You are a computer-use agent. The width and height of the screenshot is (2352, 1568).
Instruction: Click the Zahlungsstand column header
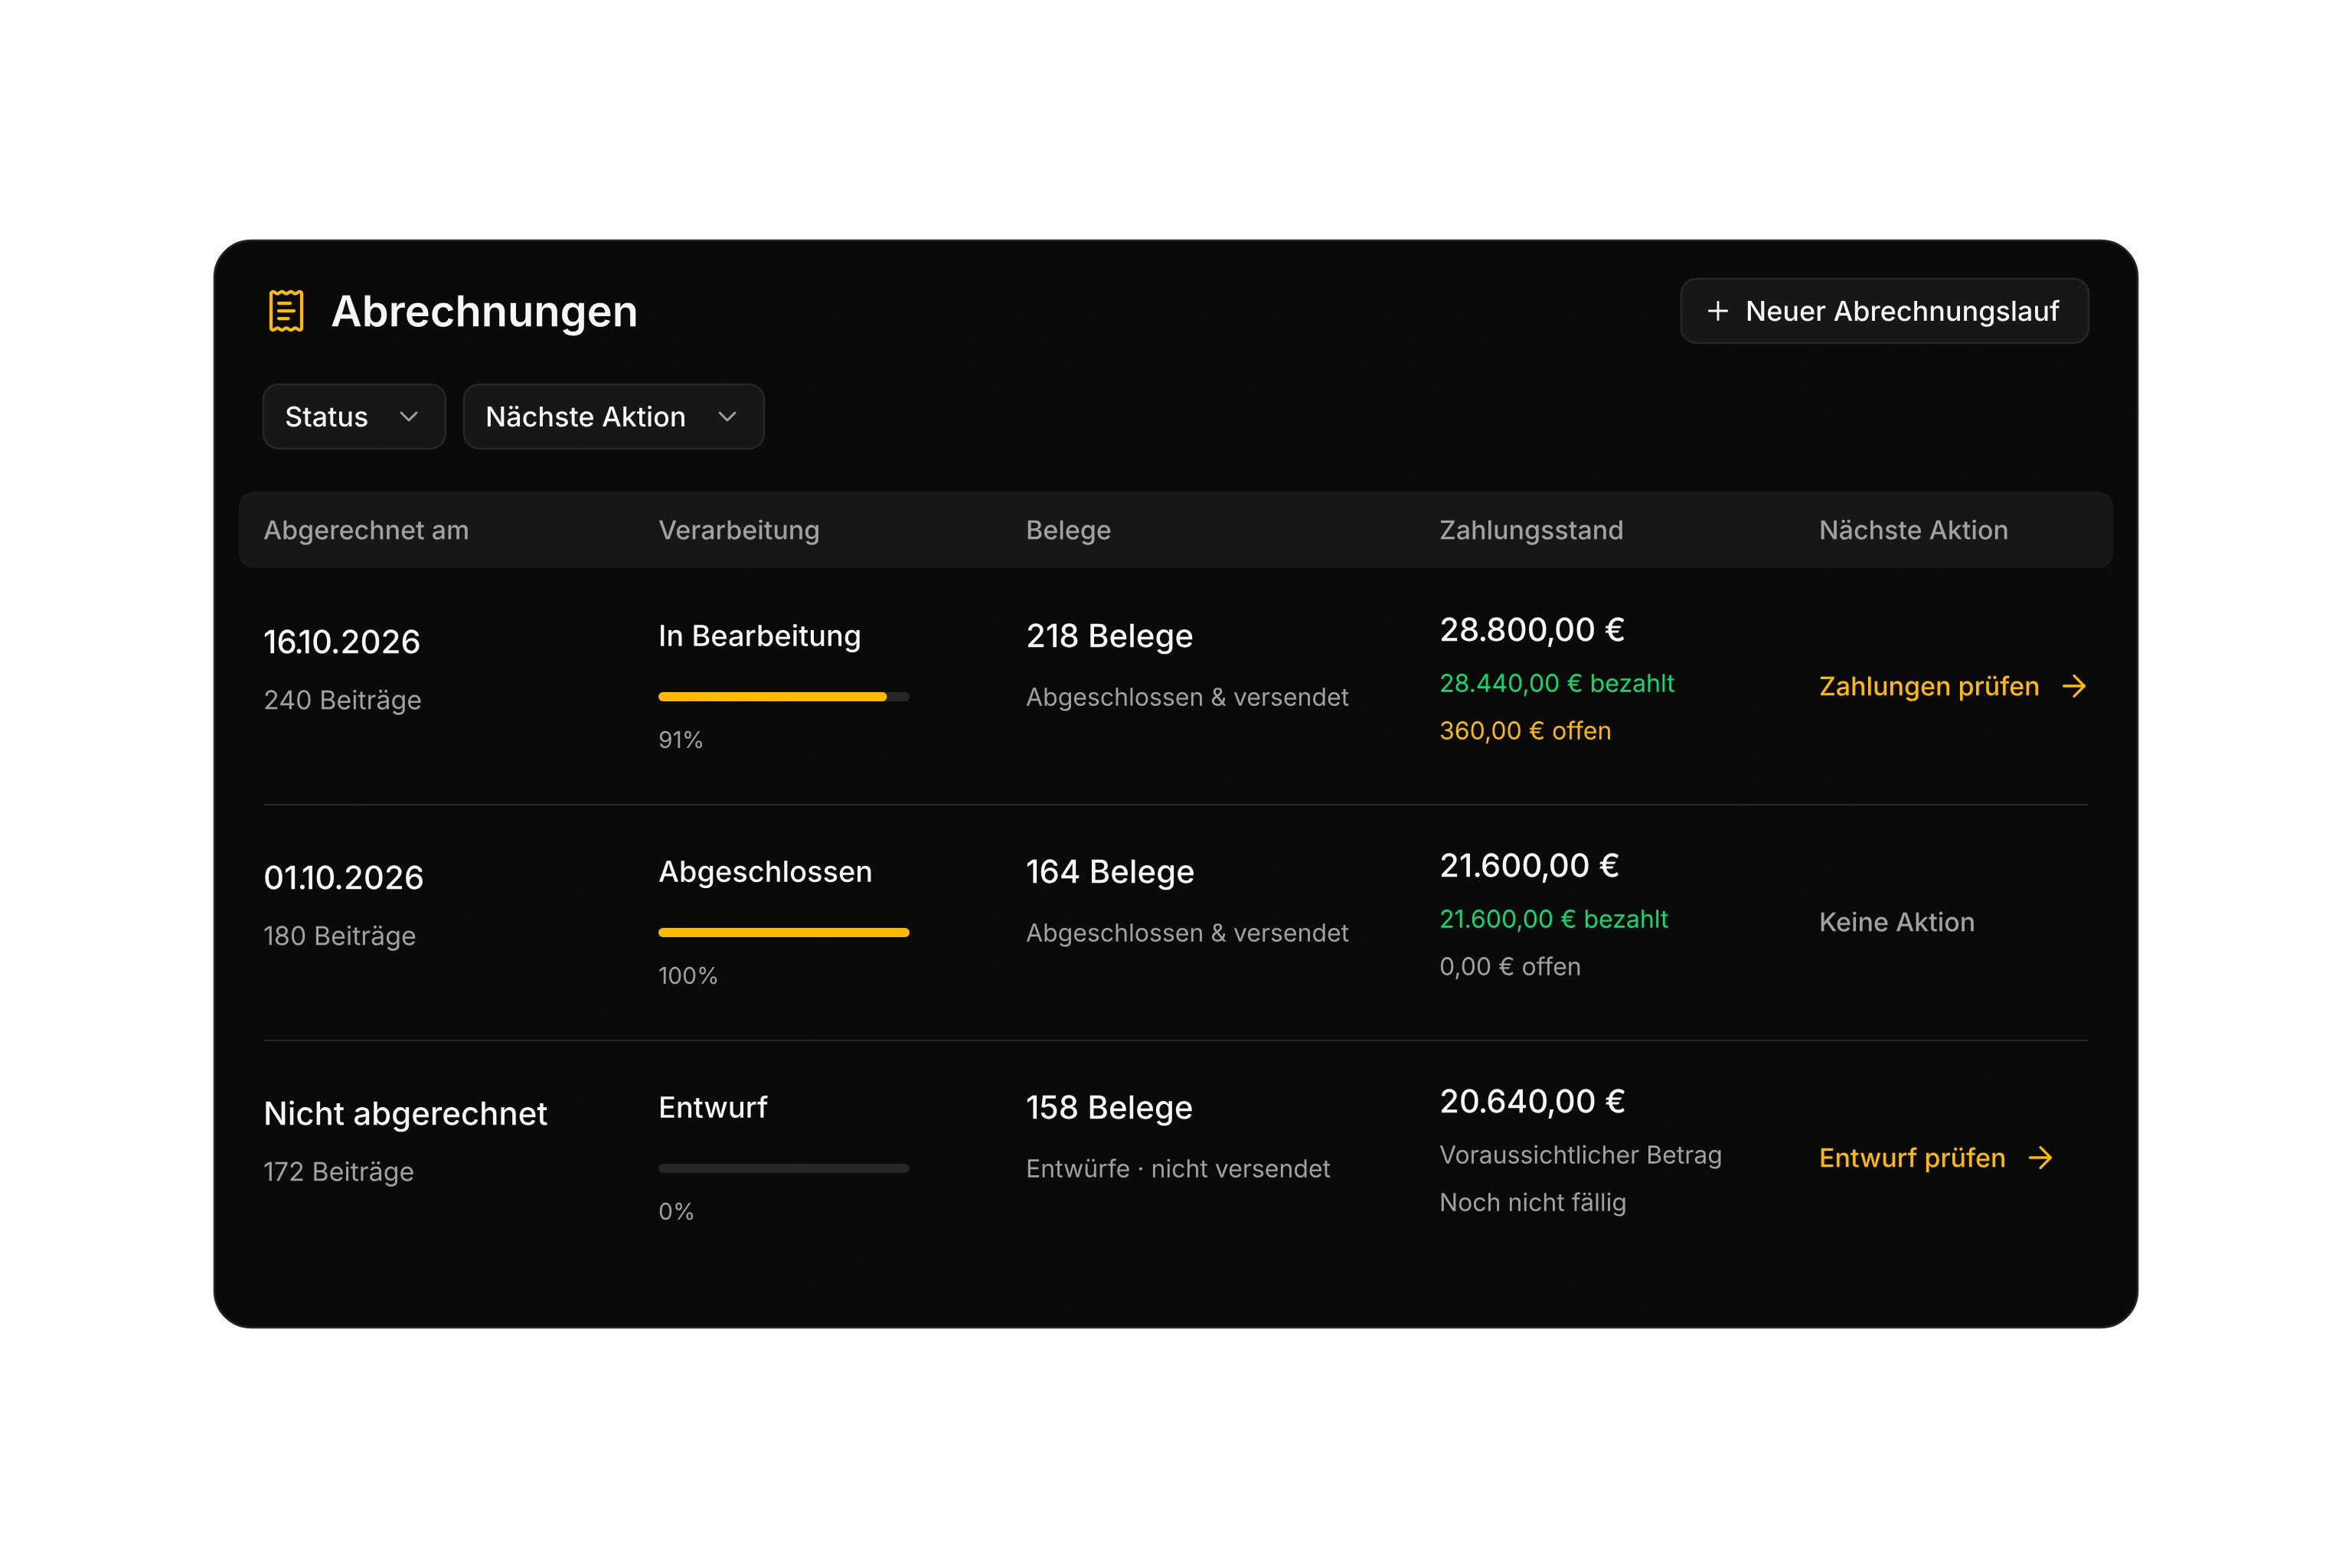1531,530
